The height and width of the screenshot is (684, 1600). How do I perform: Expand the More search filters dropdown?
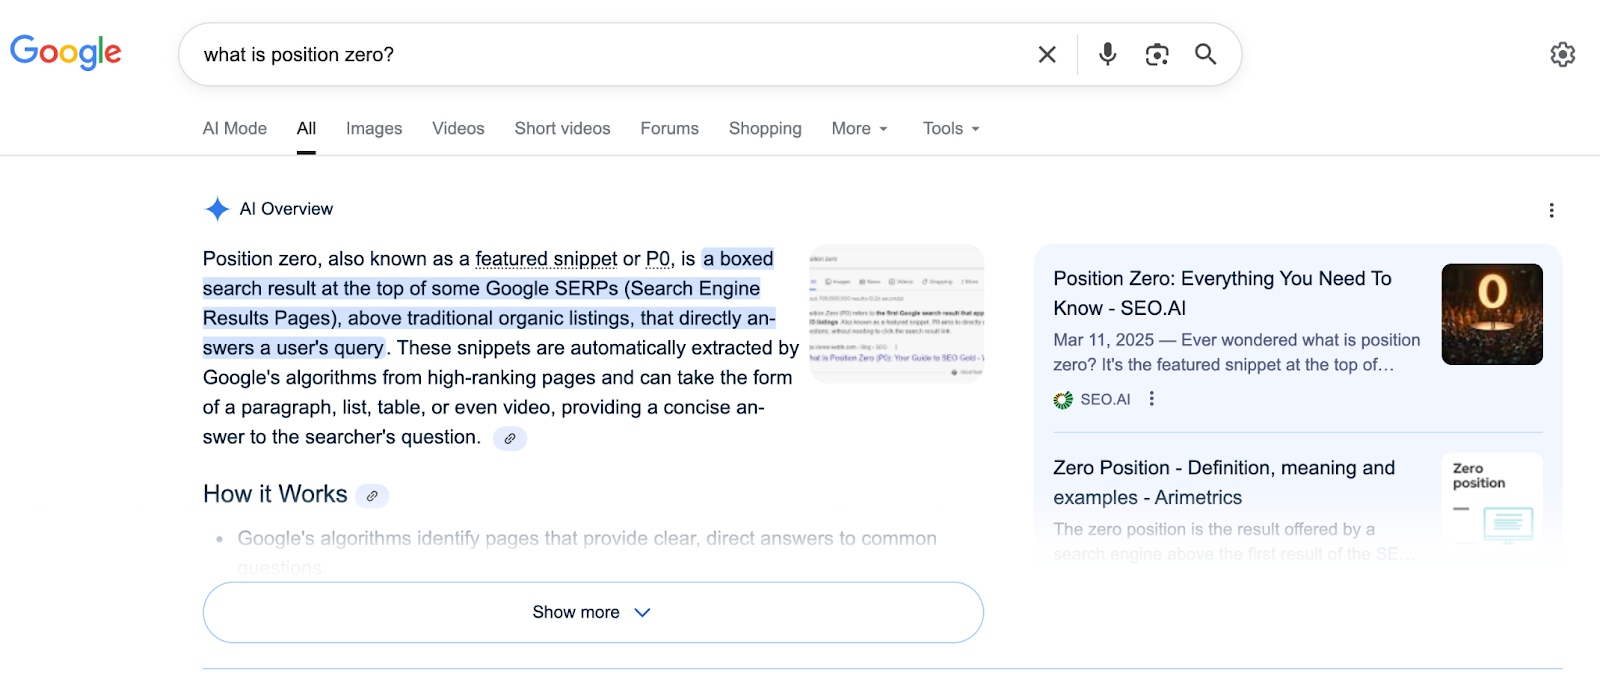tap(859, 129)
